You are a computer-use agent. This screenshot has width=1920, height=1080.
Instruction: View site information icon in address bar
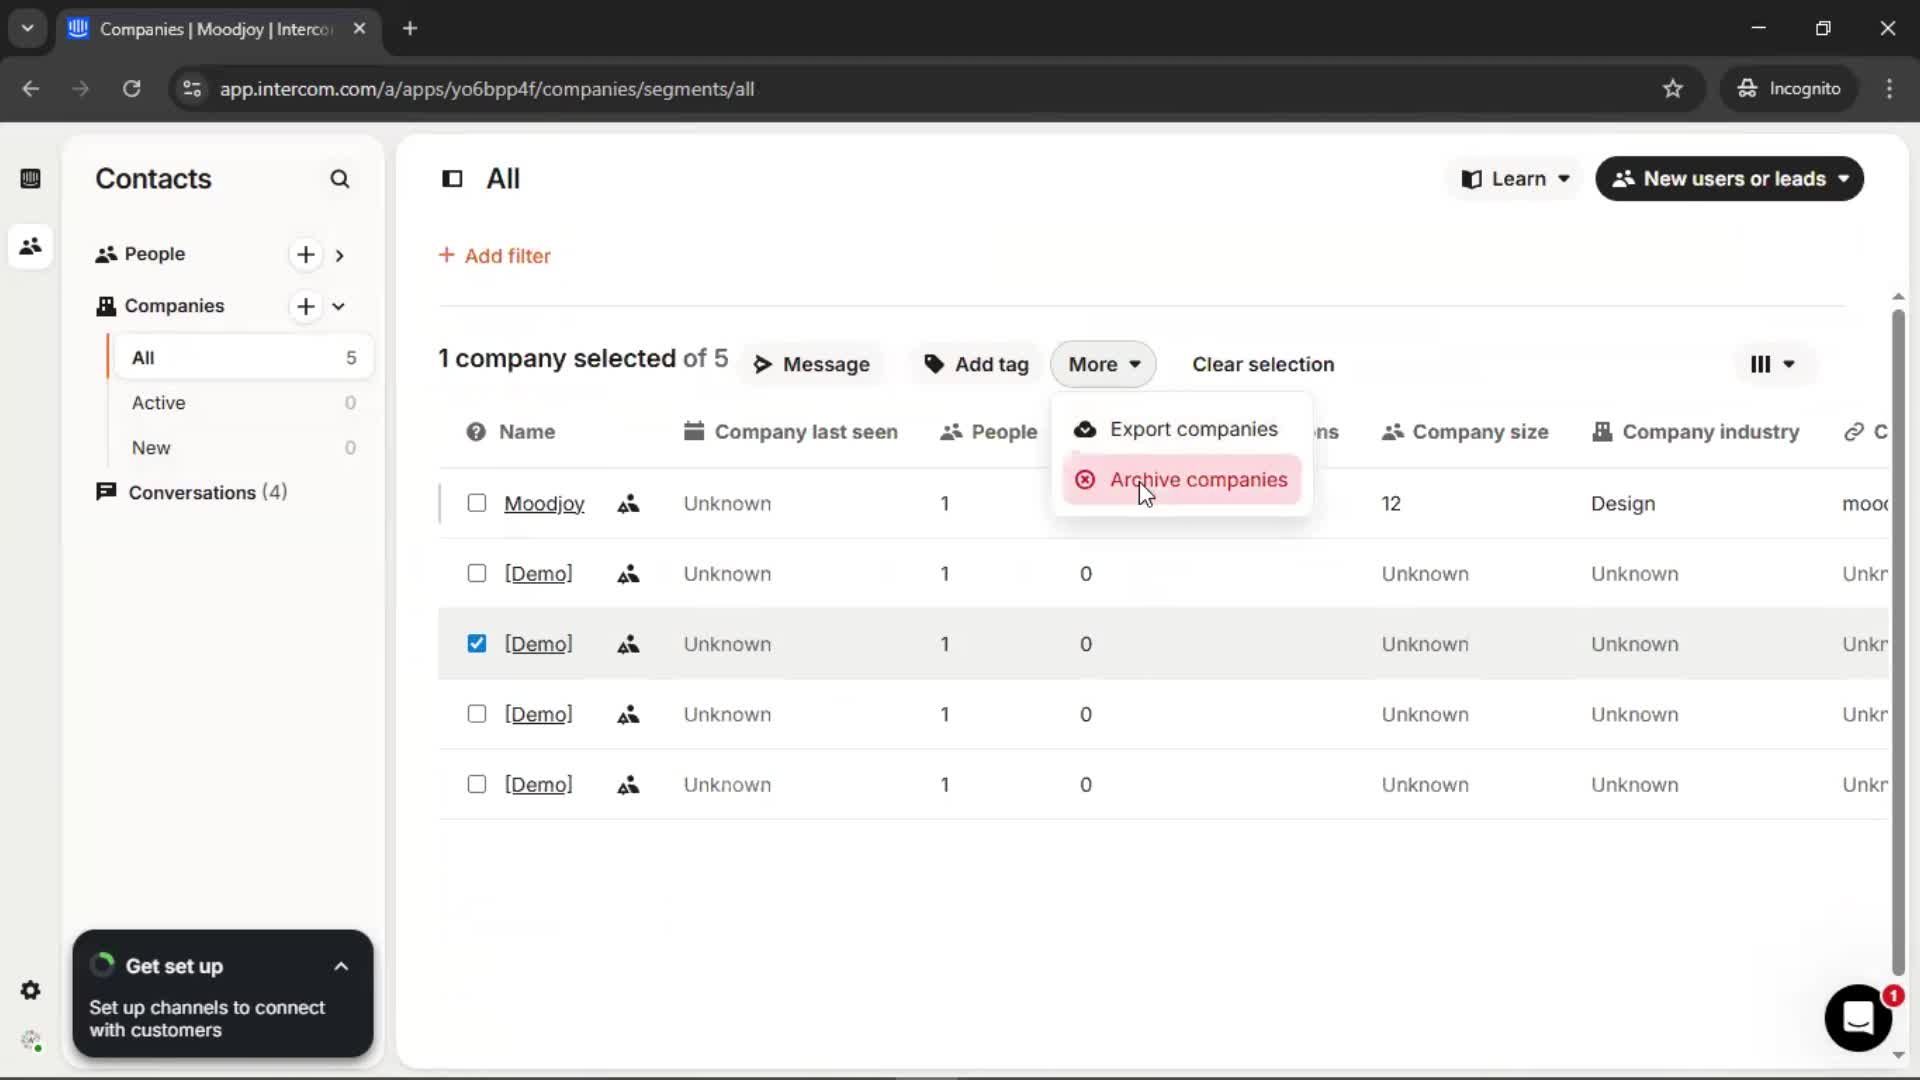pyautogui.click(x=192, y=89)
